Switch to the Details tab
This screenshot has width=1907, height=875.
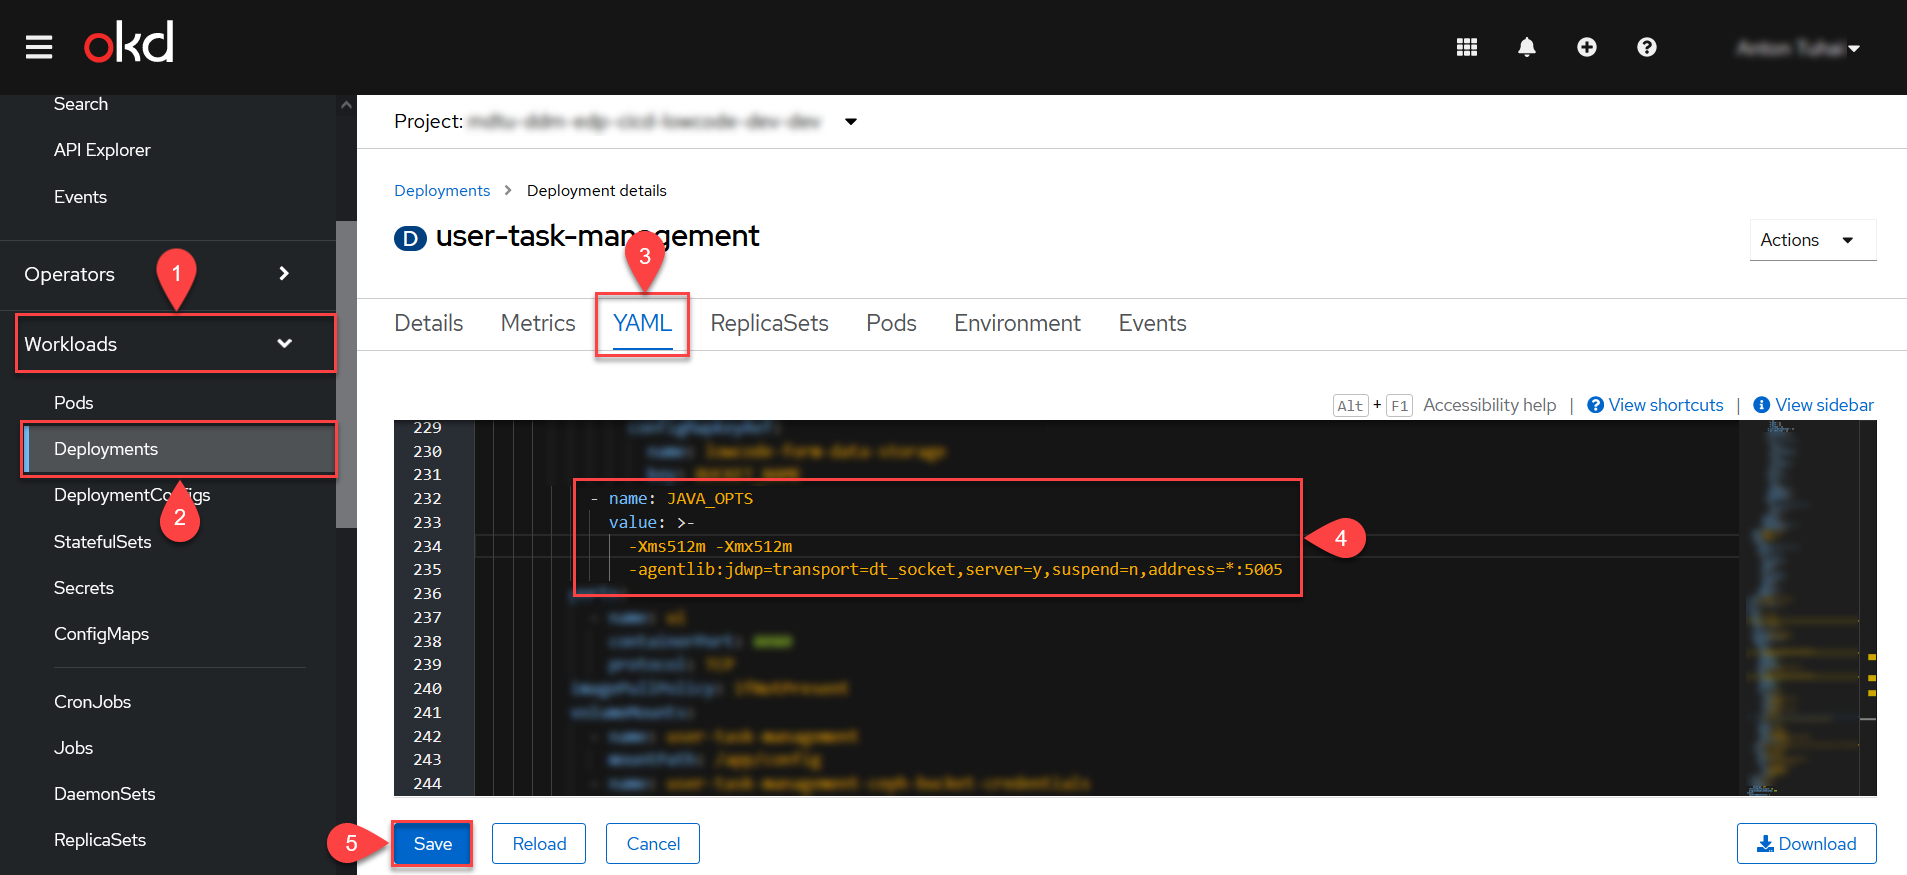click(429, 323)
